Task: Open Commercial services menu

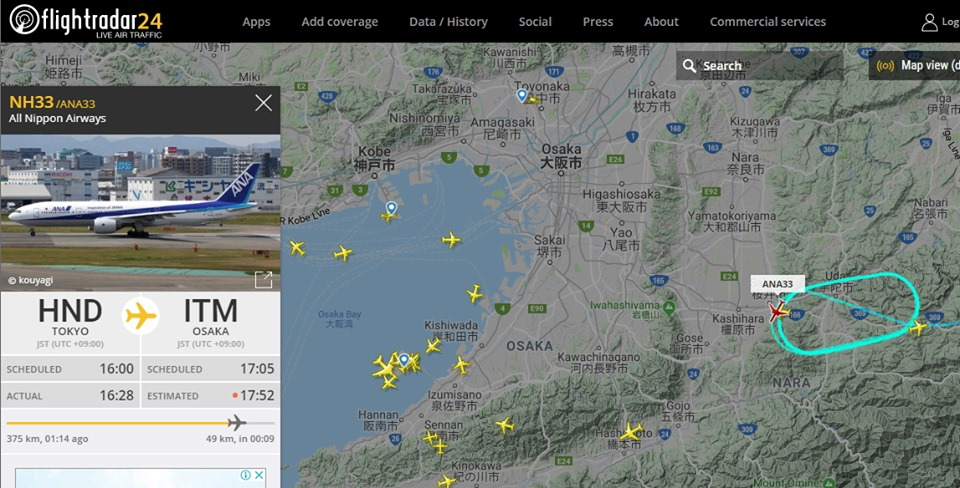Action: pos(768,21)
